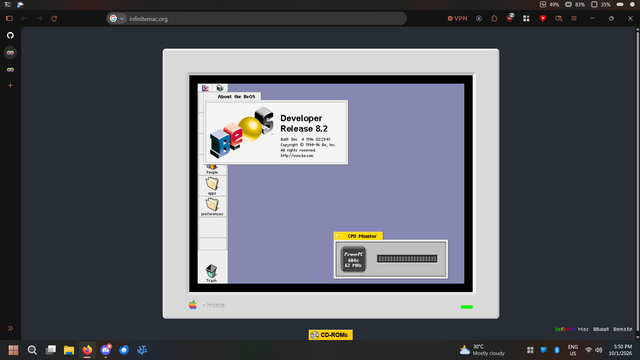
Task: Close the CPU Monitor via its tab box
Action: click(x=338, y=236)
